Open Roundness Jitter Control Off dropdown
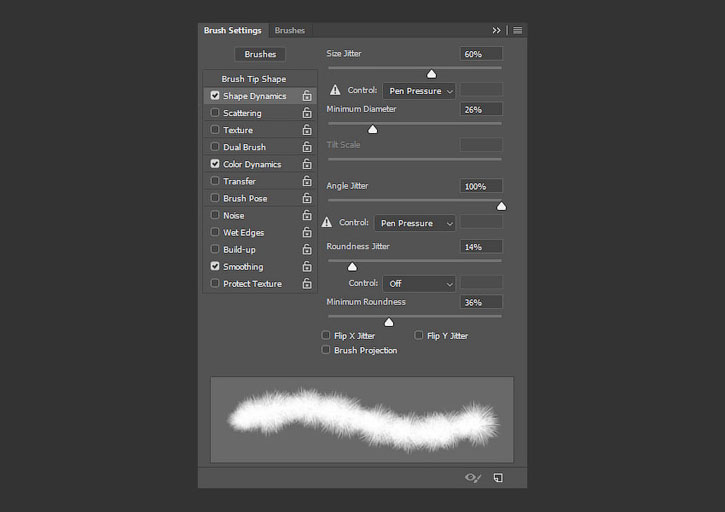 coord(419,284)
